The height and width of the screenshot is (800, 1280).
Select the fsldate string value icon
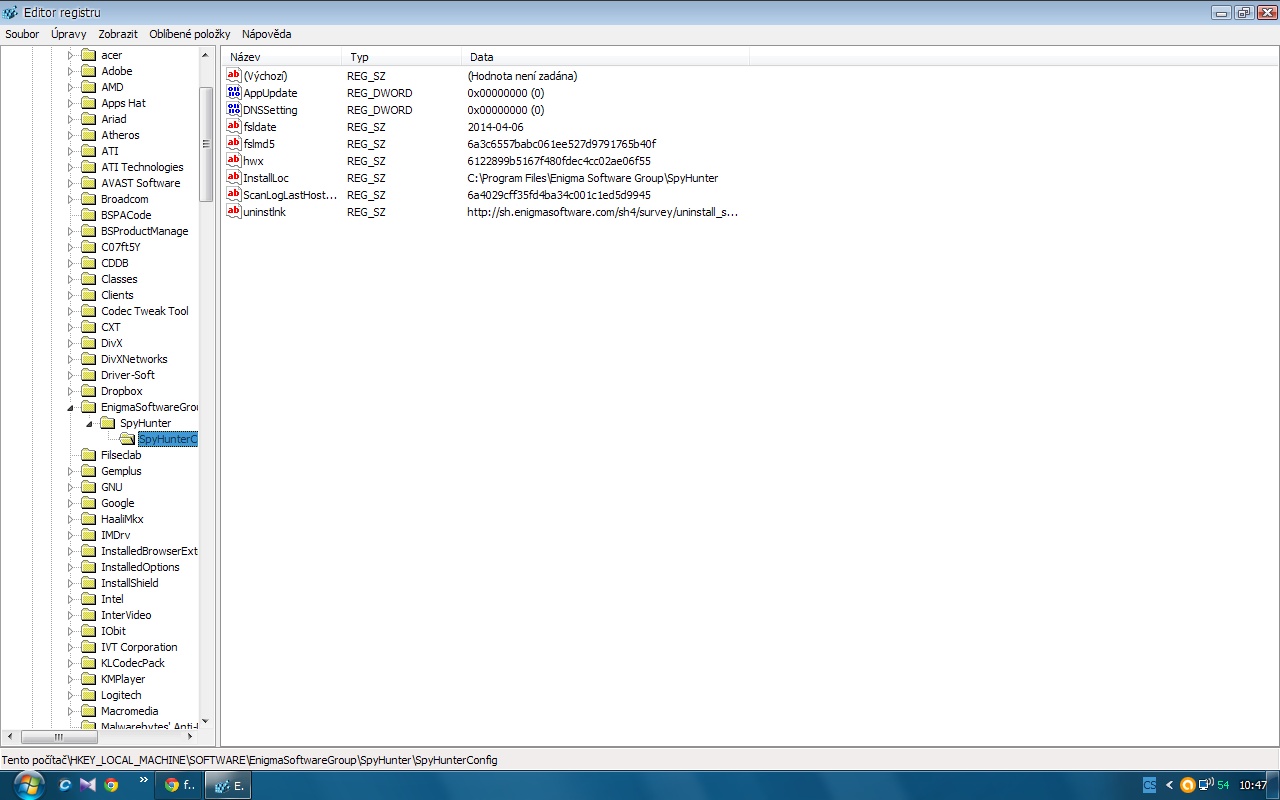pos(234,127)
